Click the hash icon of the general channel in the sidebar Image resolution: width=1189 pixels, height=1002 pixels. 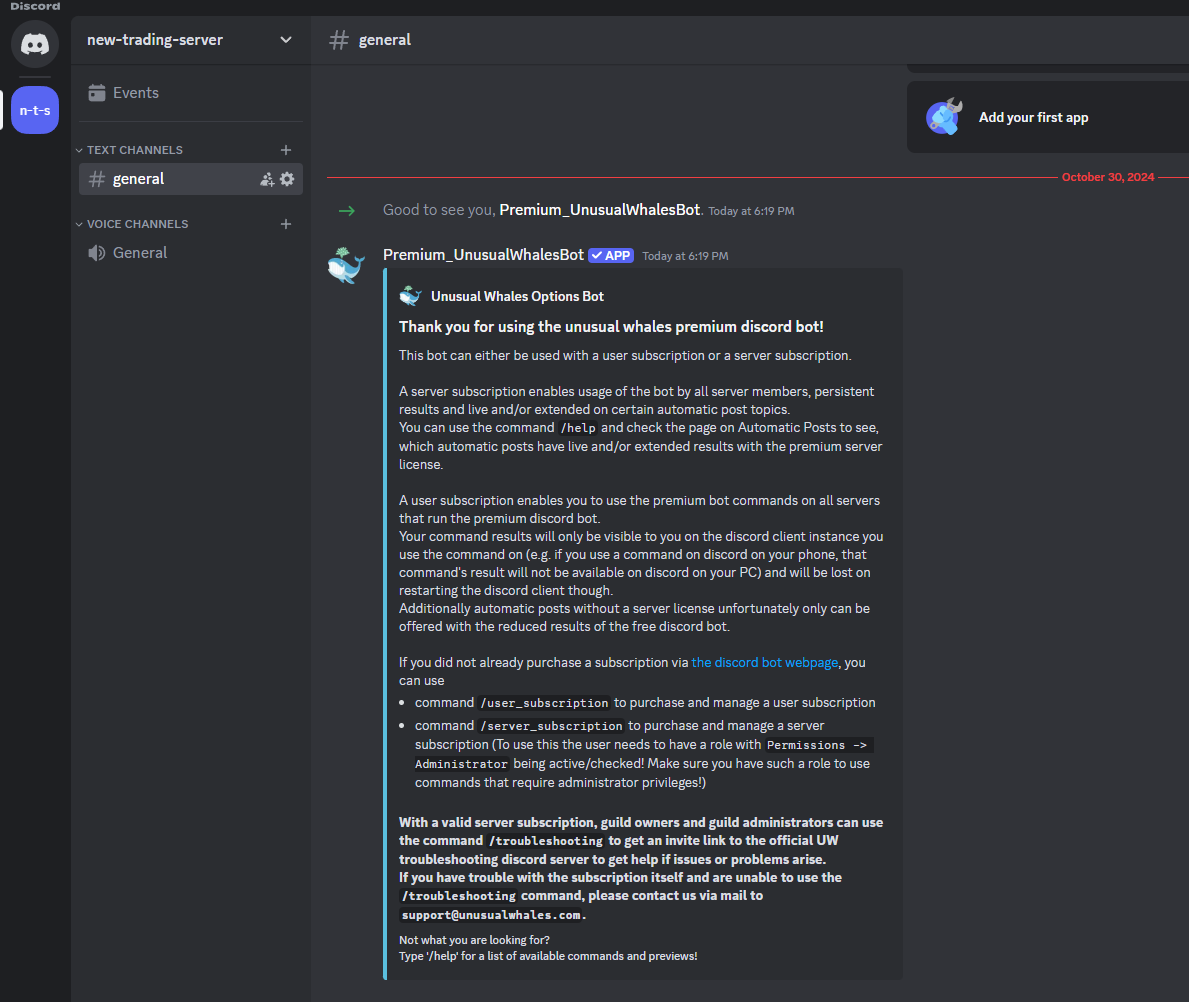pyautogui.click(x=96, y=179)
